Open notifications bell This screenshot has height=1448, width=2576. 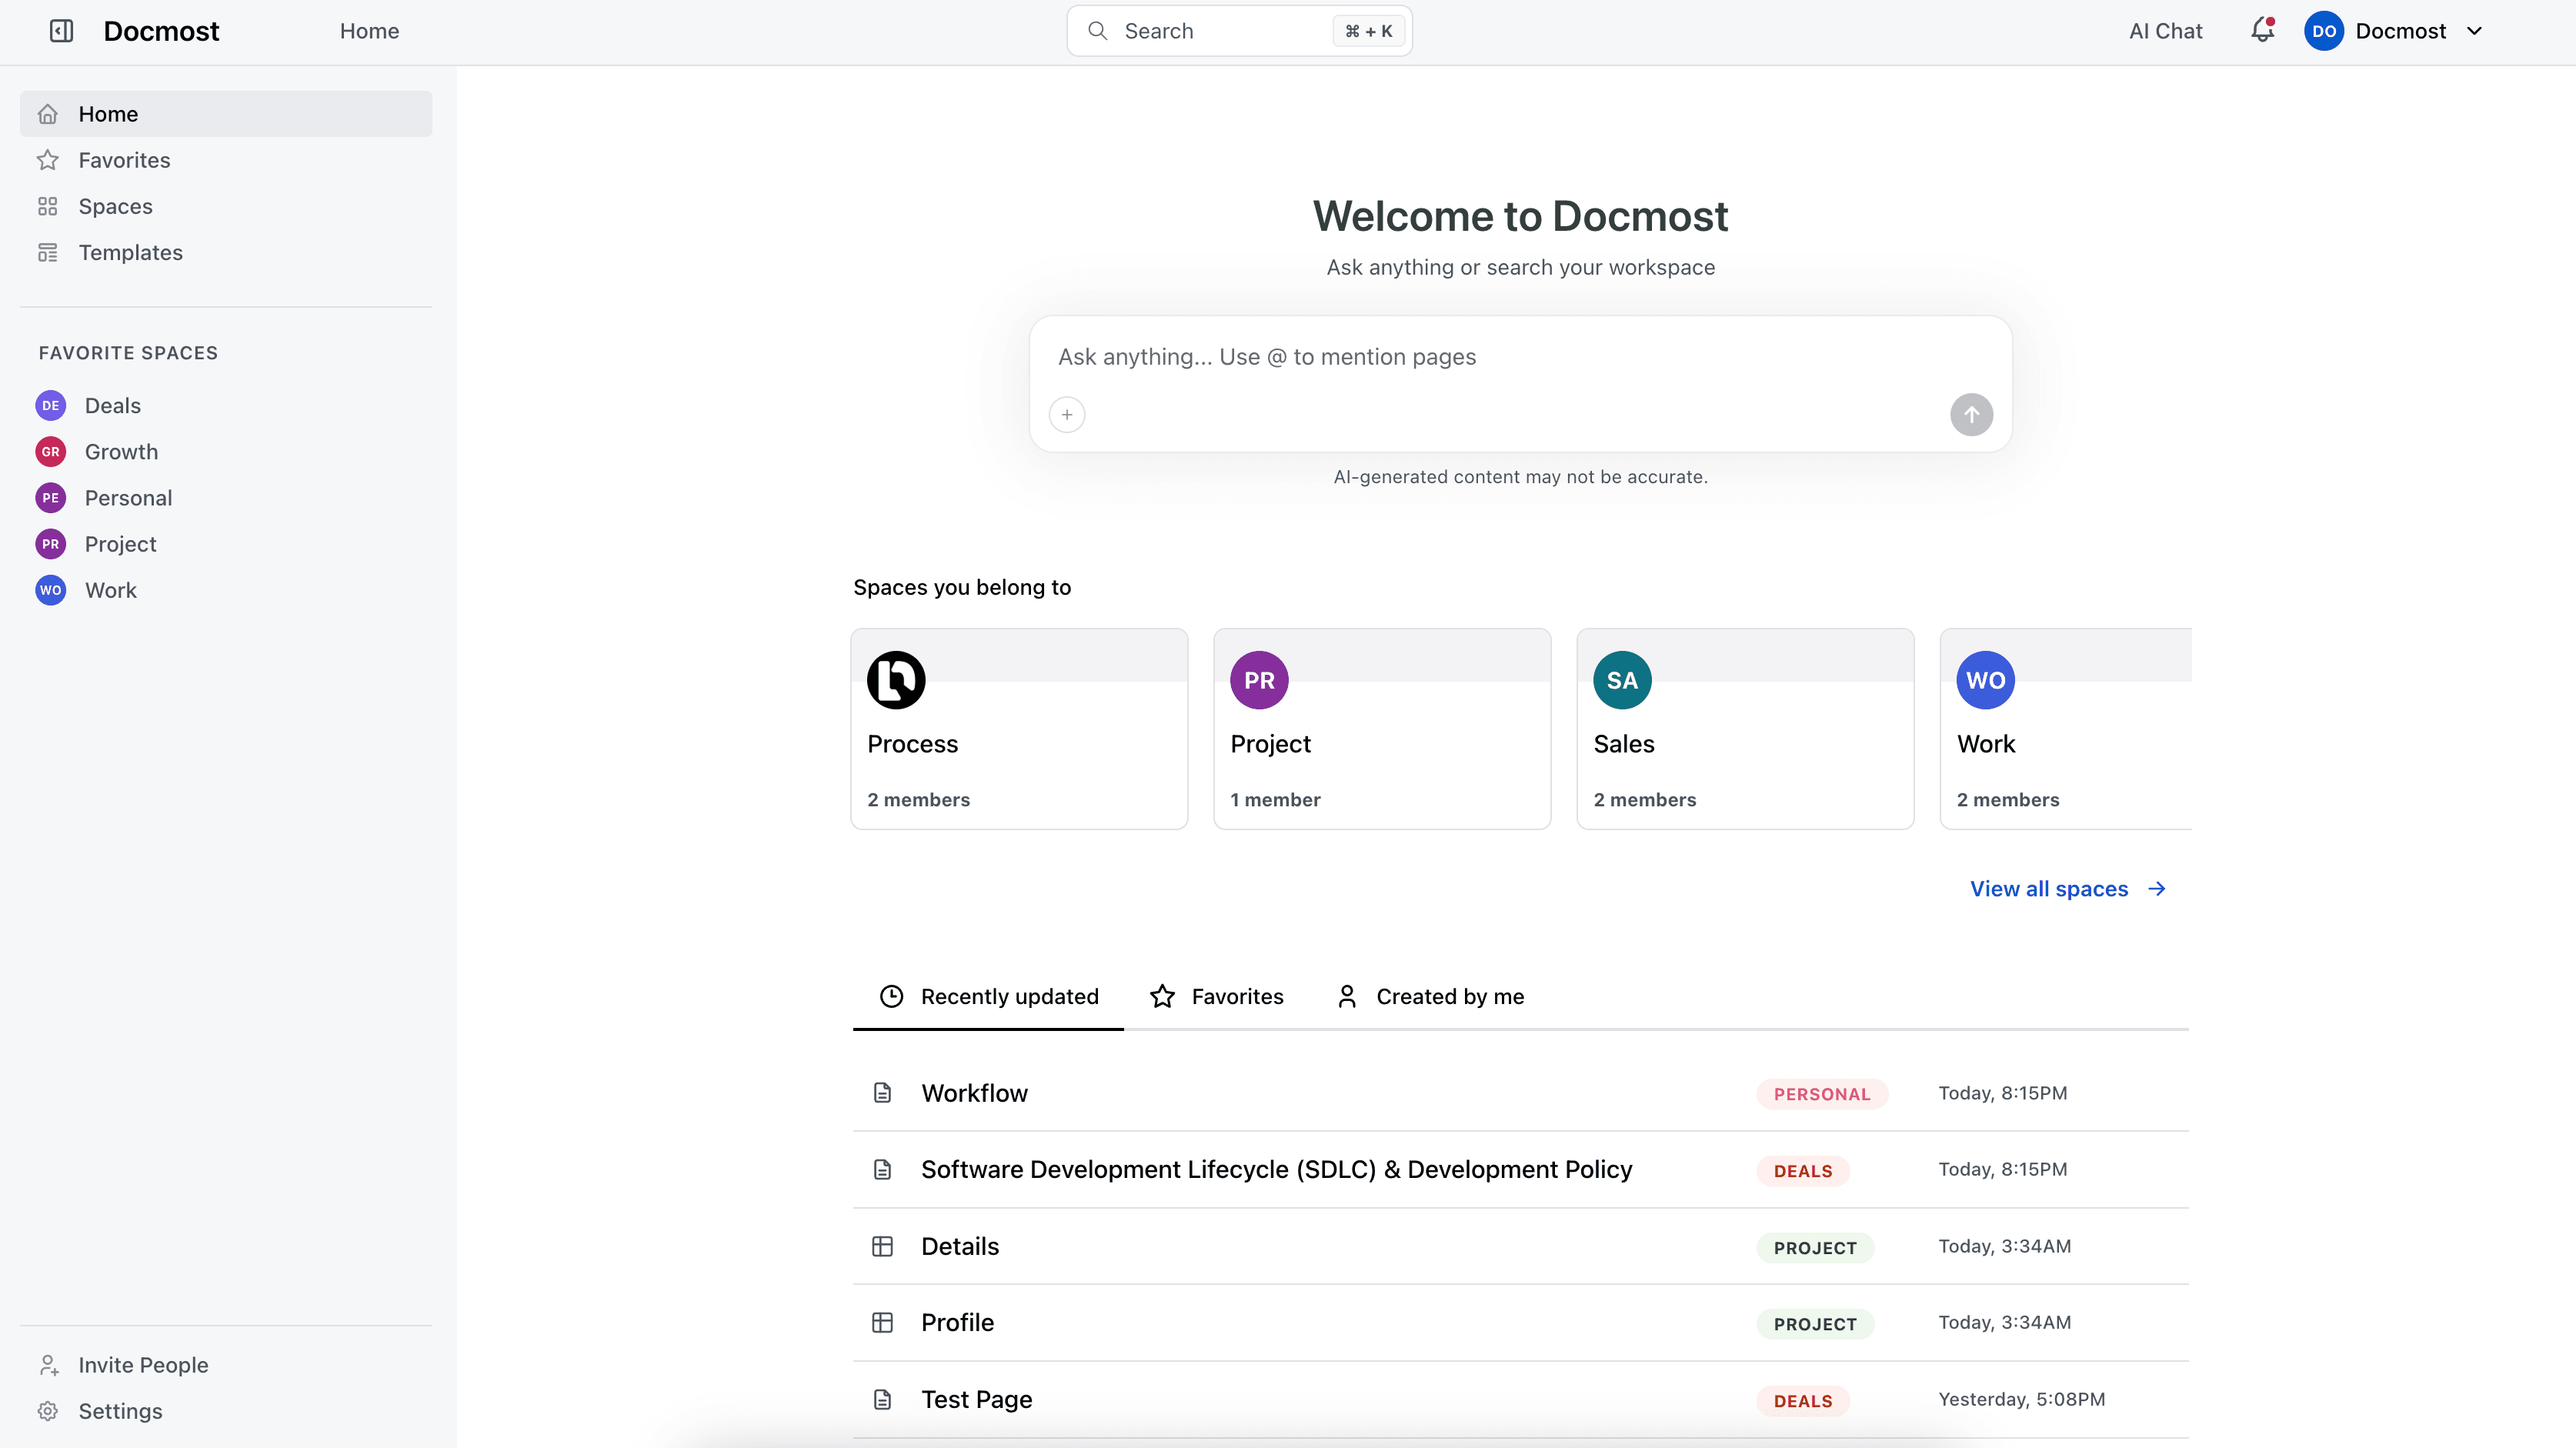click(x=2262, y=31)
